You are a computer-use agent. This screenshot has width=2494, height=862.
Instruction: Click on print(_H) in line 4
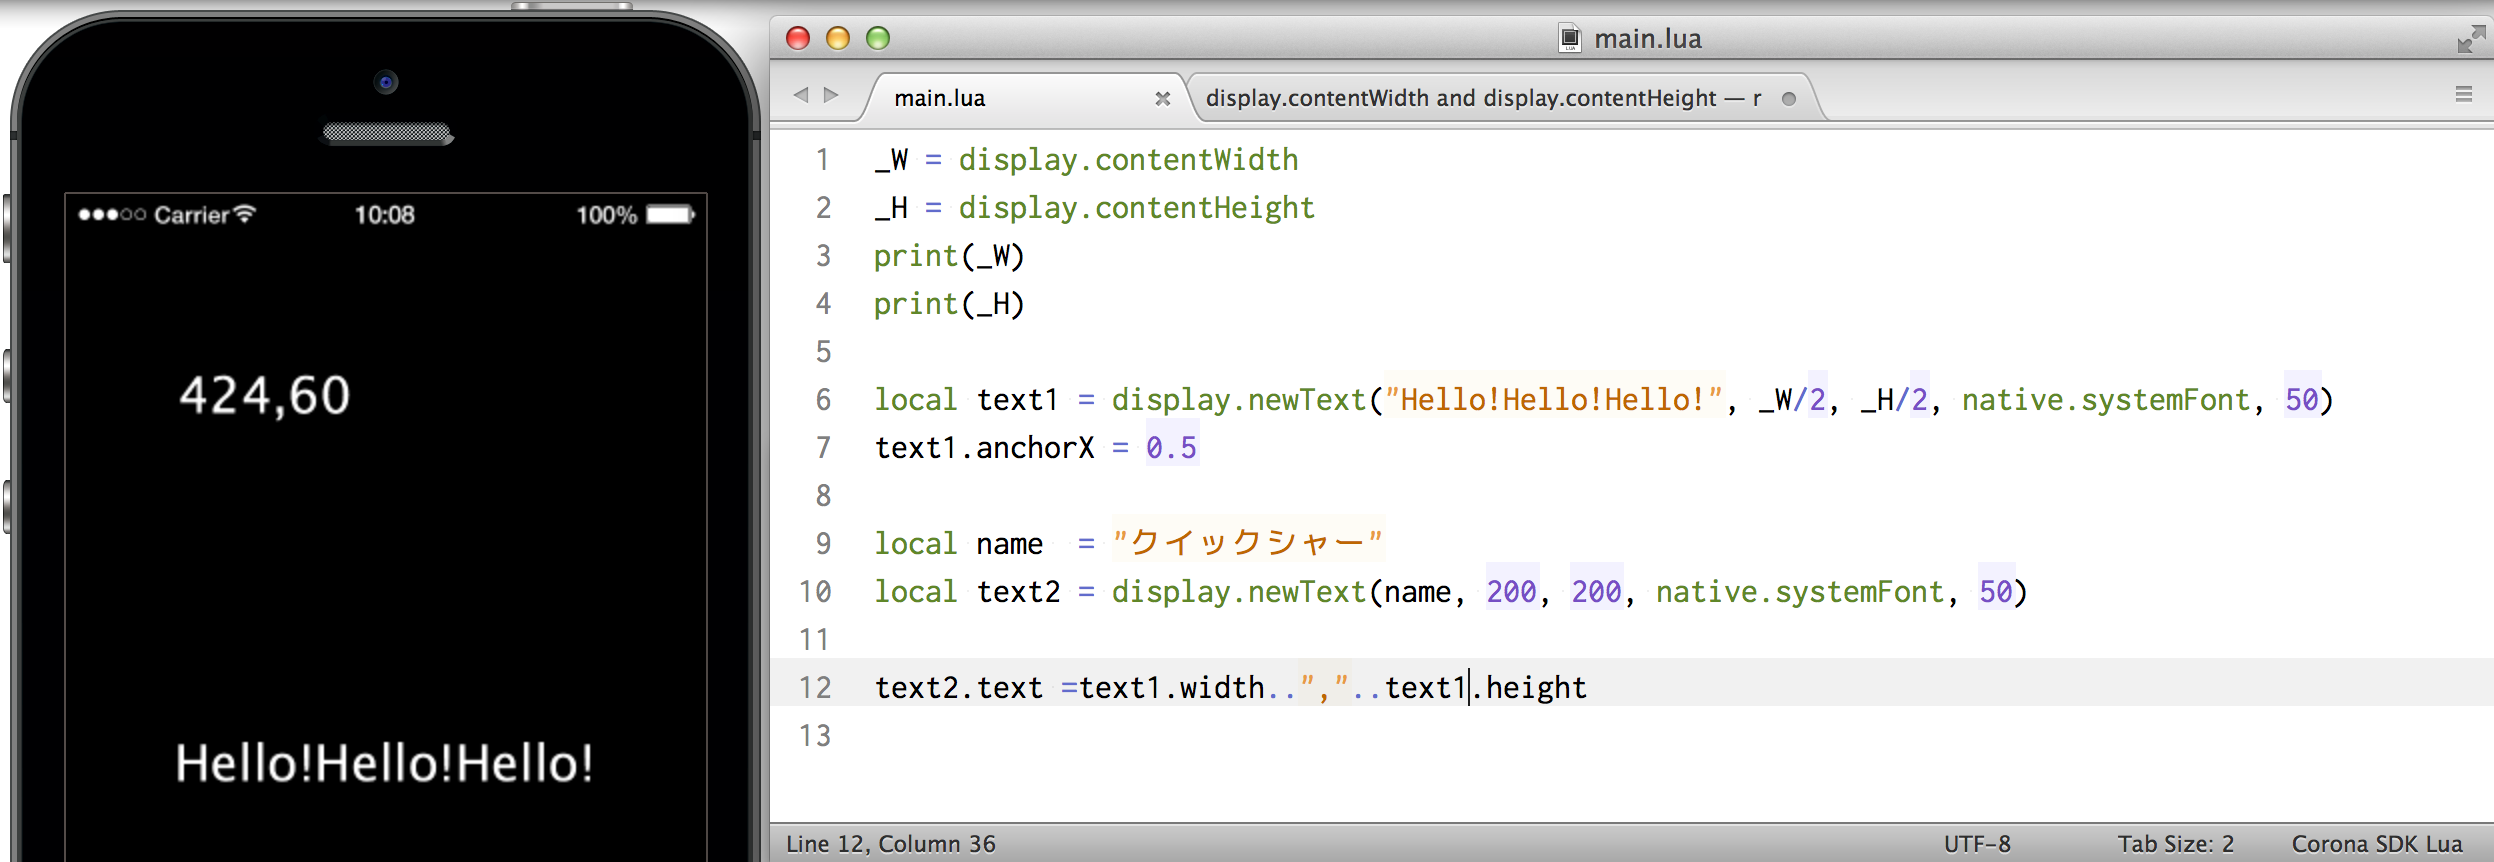(x=949, y=304)
